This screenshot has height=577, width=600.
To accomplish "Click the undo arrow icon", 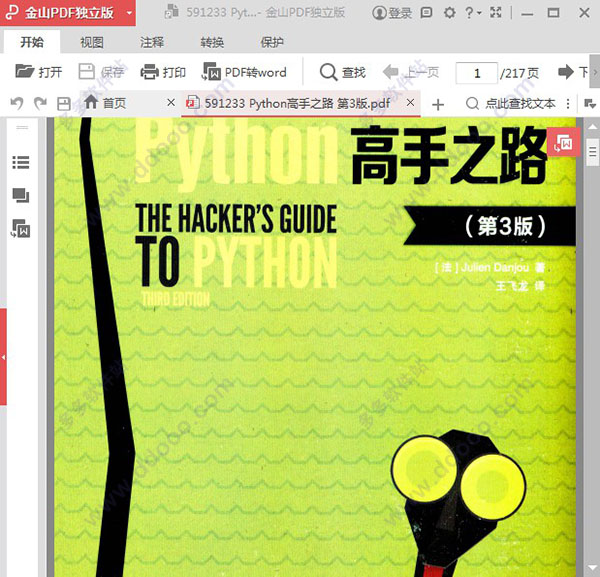I will coord(16,103).
